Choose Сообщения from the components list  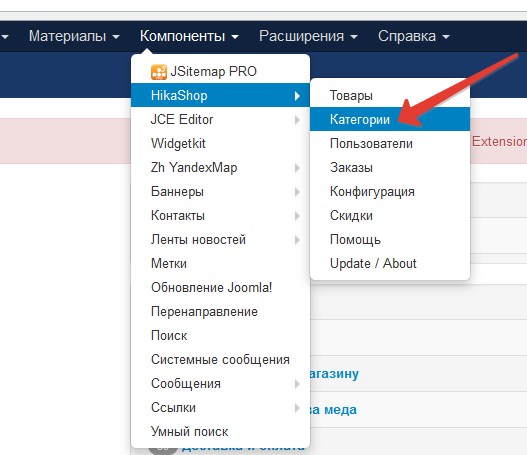[220, 383]
